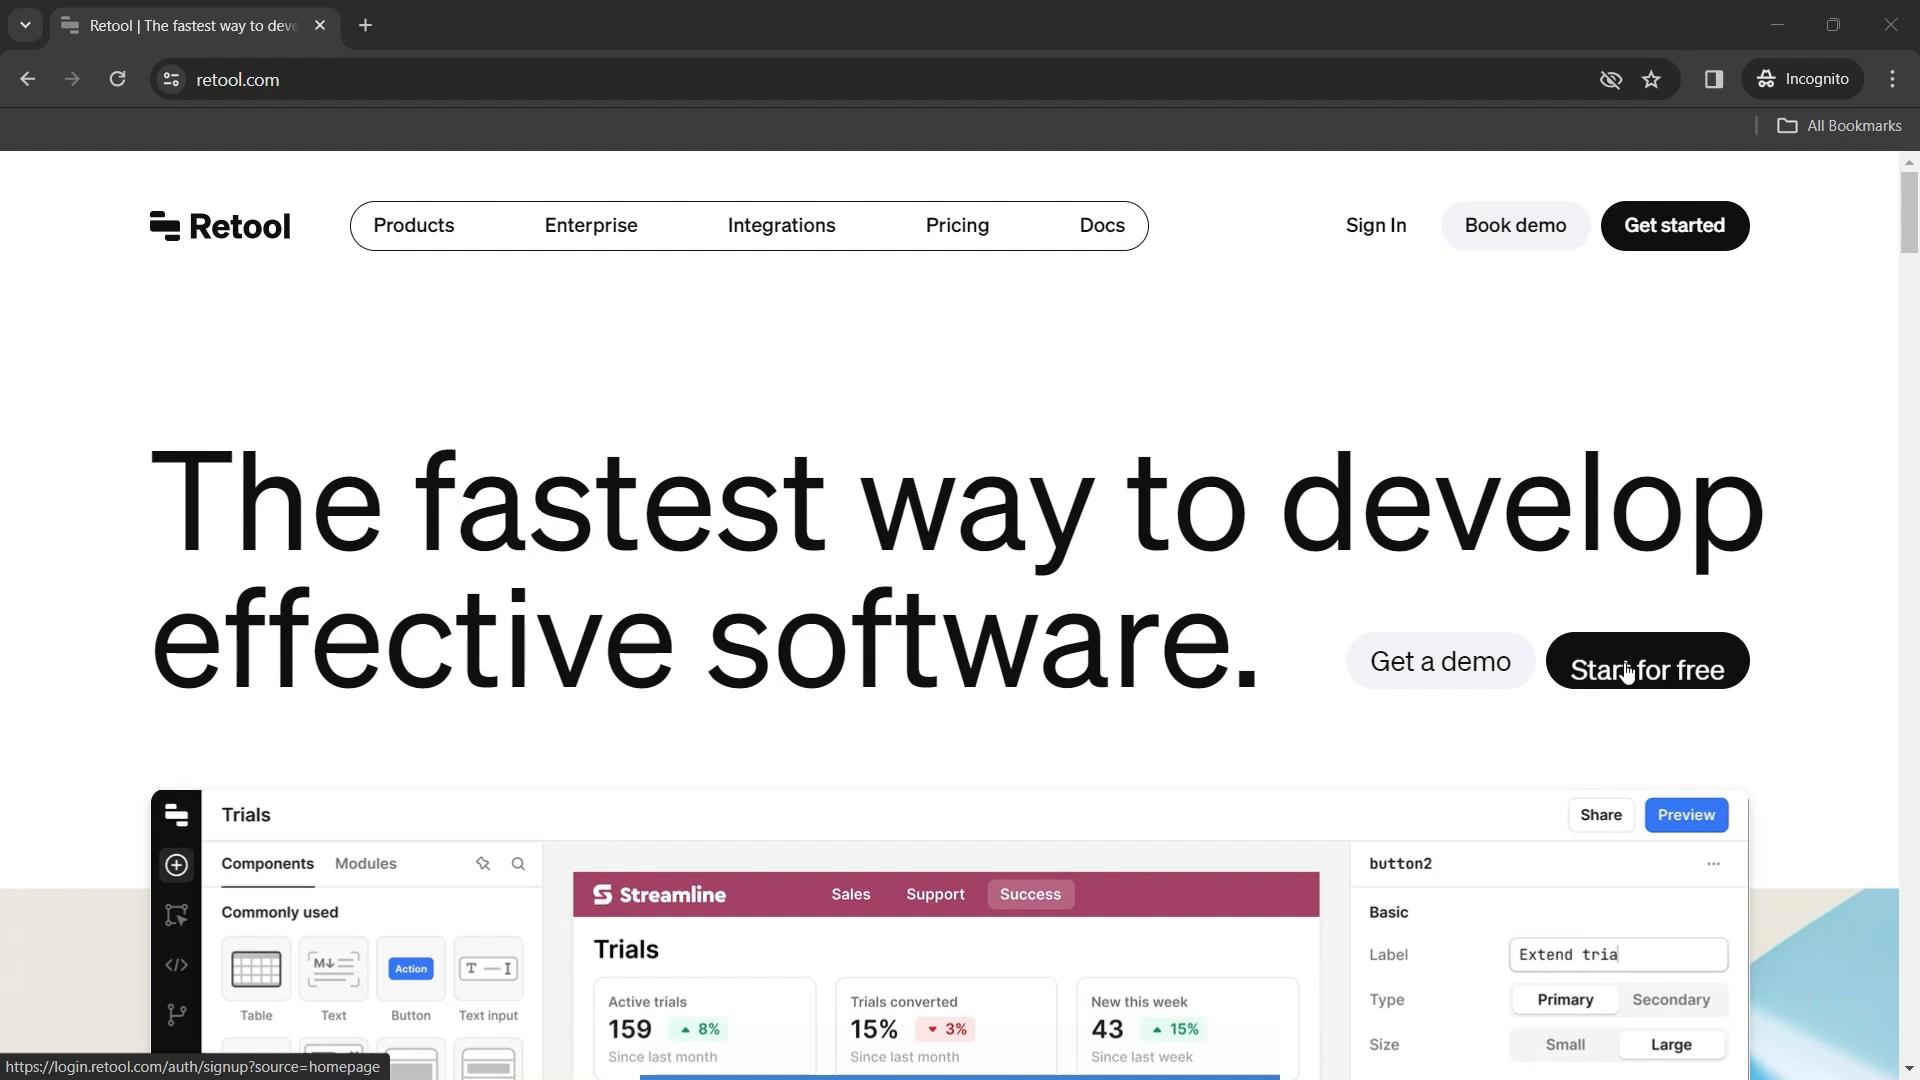This screenshot has height=1080, width=1920.
Task: Click the Share button in editor
Action: pos(1601,816)
